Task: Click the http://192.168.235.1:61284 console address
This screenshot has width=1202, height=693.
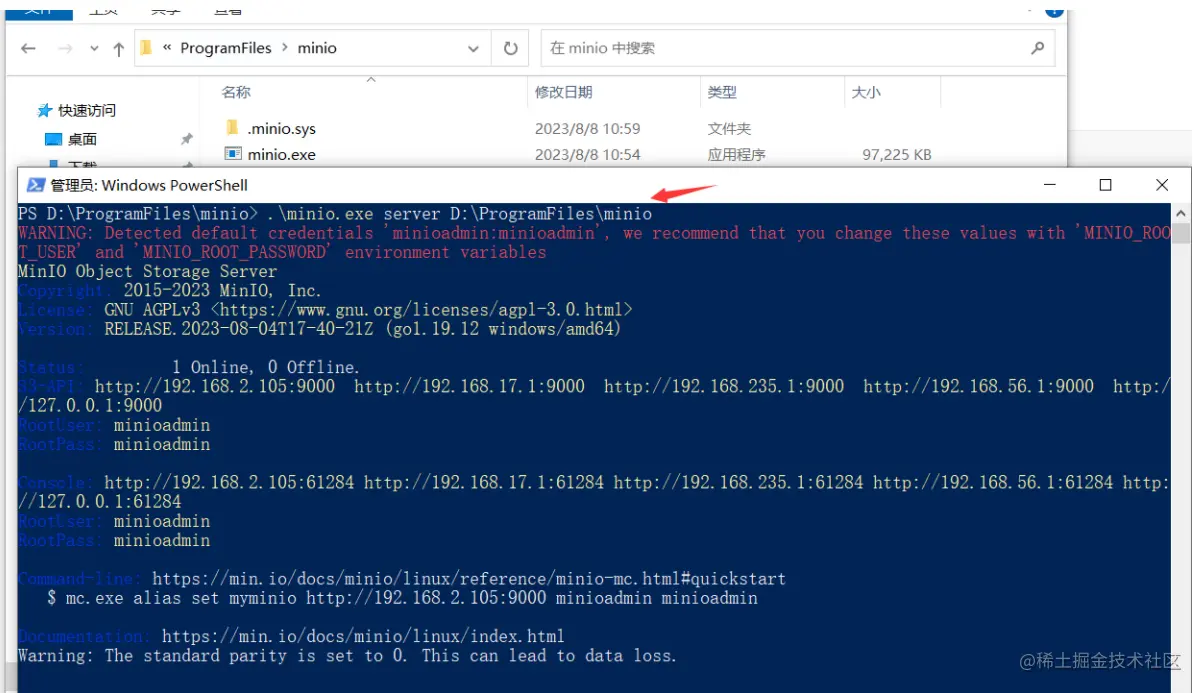Action: pos(739,483)
